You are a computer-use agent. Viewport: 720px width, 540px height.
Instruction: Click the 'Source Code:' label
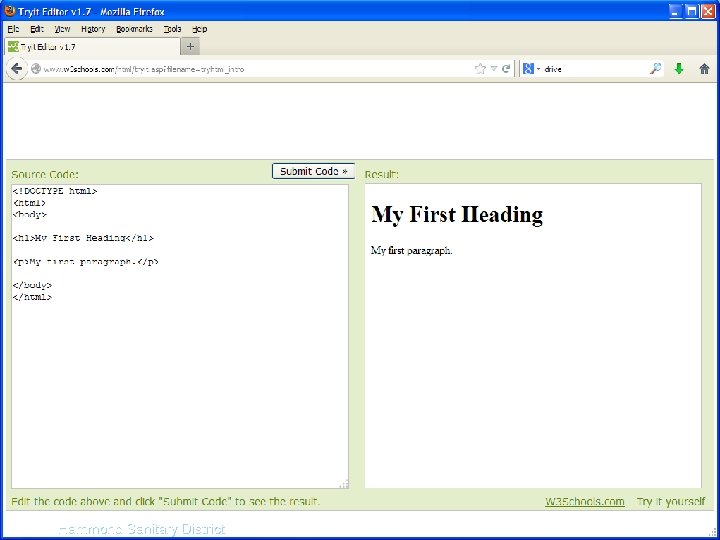pyautogui.click(x=45, y=174)
